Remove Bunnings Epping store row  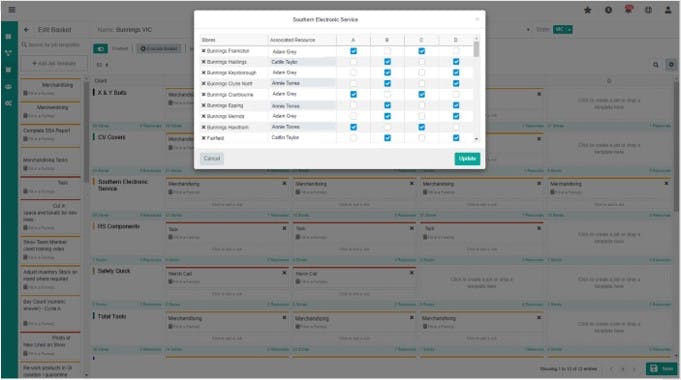click(x=203, y=105)
